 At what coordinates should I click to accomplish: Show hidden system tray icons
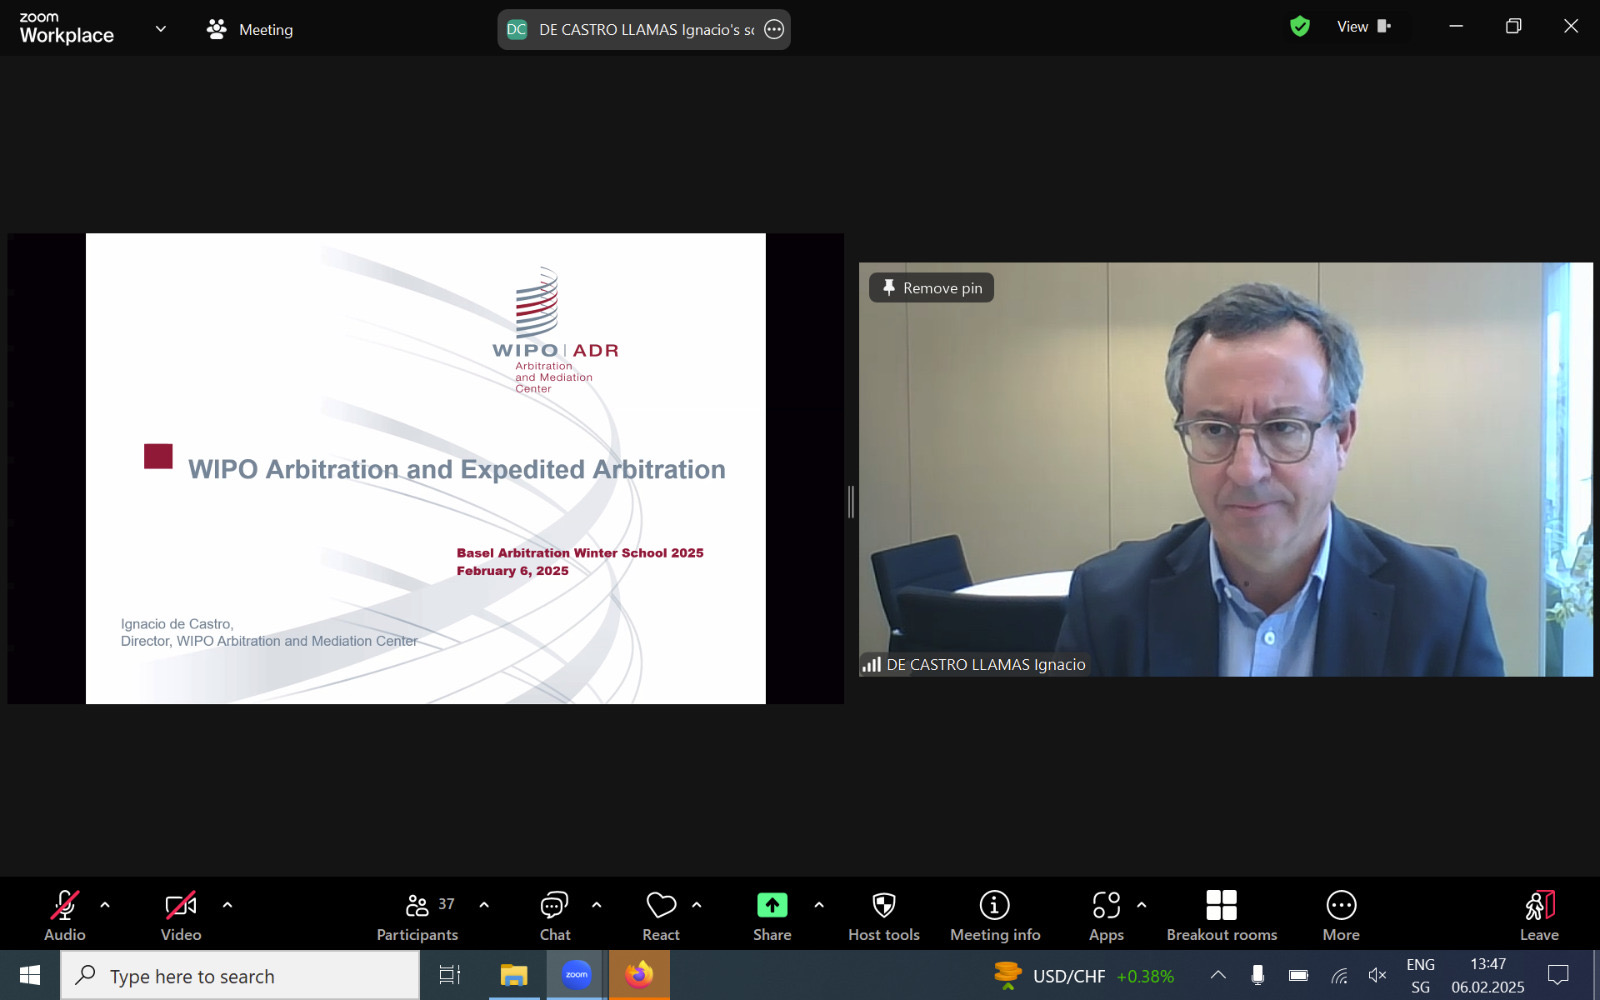point(1218,975)
